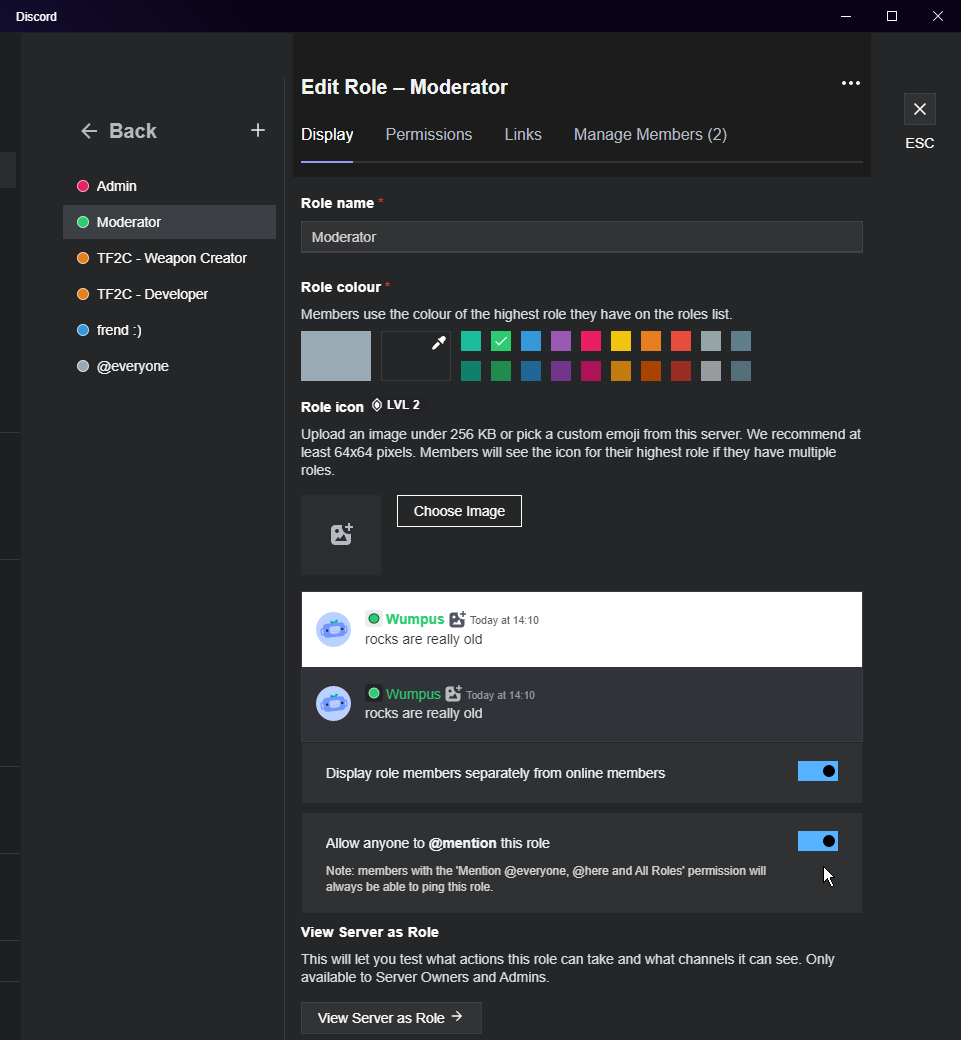Select the dark blue colour swatch
This screenshot has width=961, height=1040.
[531, 371]
